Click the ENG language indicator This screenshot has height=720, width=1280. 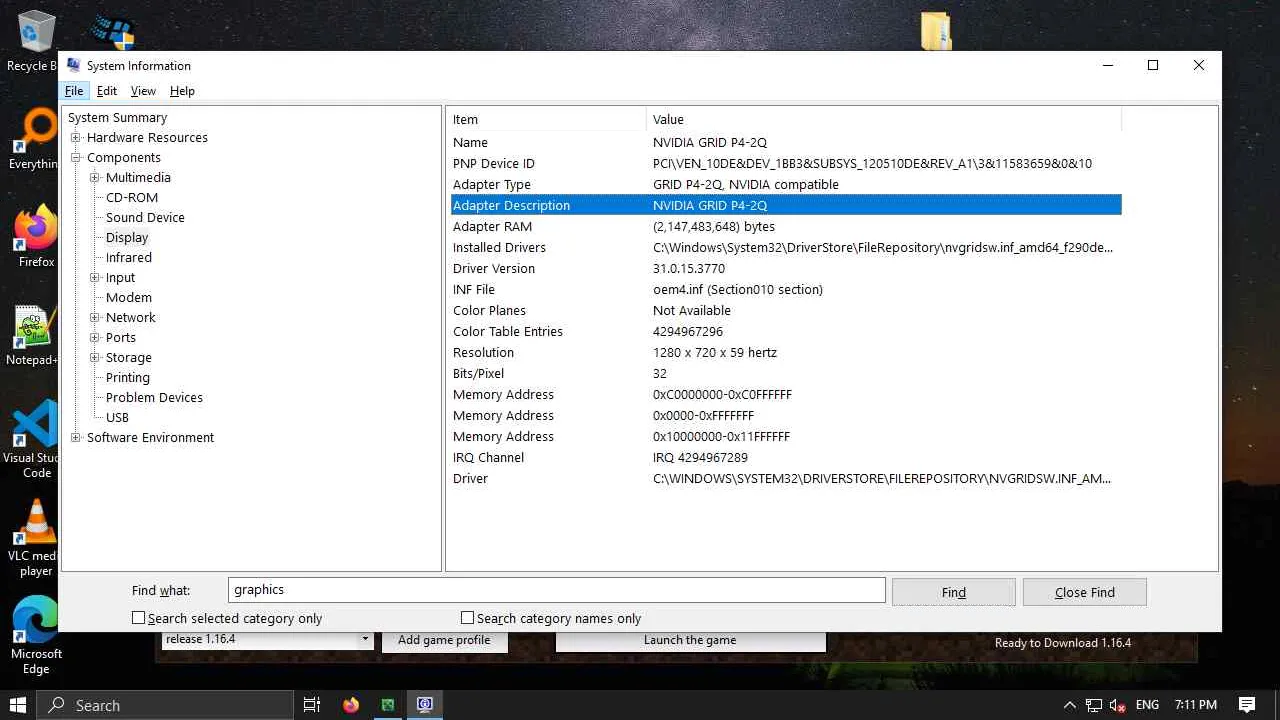(1147, 705)
